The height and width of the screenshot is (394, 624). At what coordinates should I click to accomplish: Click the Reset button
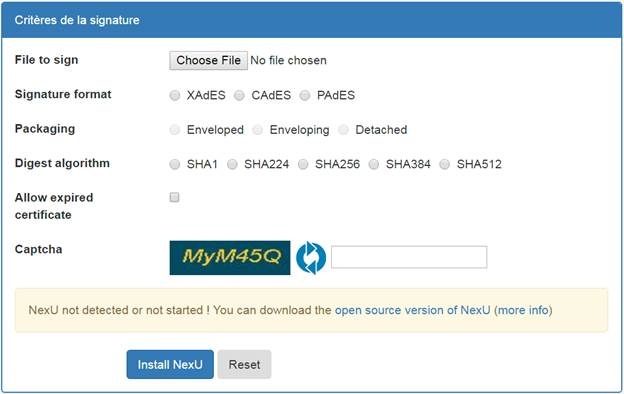pyautogui.click(x=244, y=365)
